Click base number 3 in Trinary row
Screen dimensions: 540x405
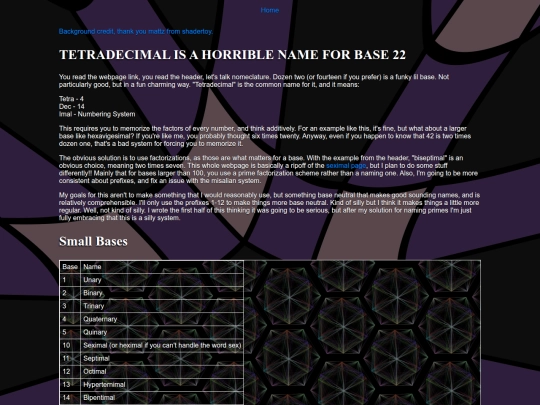tap(70, 306)
